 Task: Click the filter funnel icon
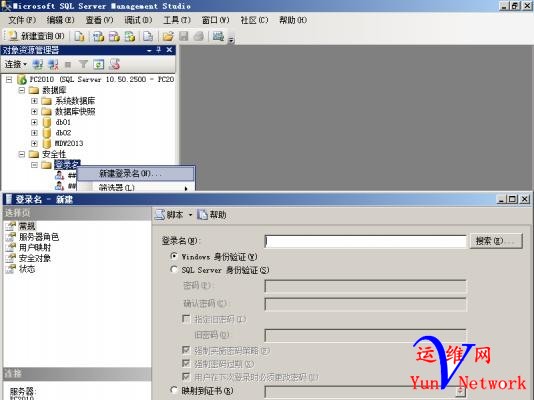[83, 64]
